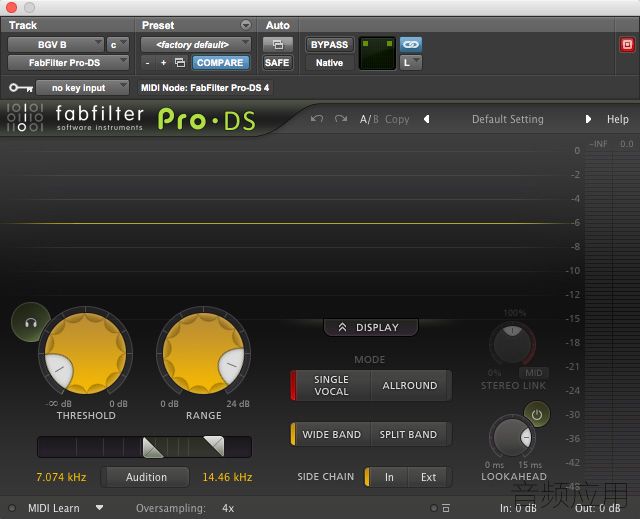Click the 14.46 kHz frequency value
The height and width of the screenshot is (519, 640).
227,477
